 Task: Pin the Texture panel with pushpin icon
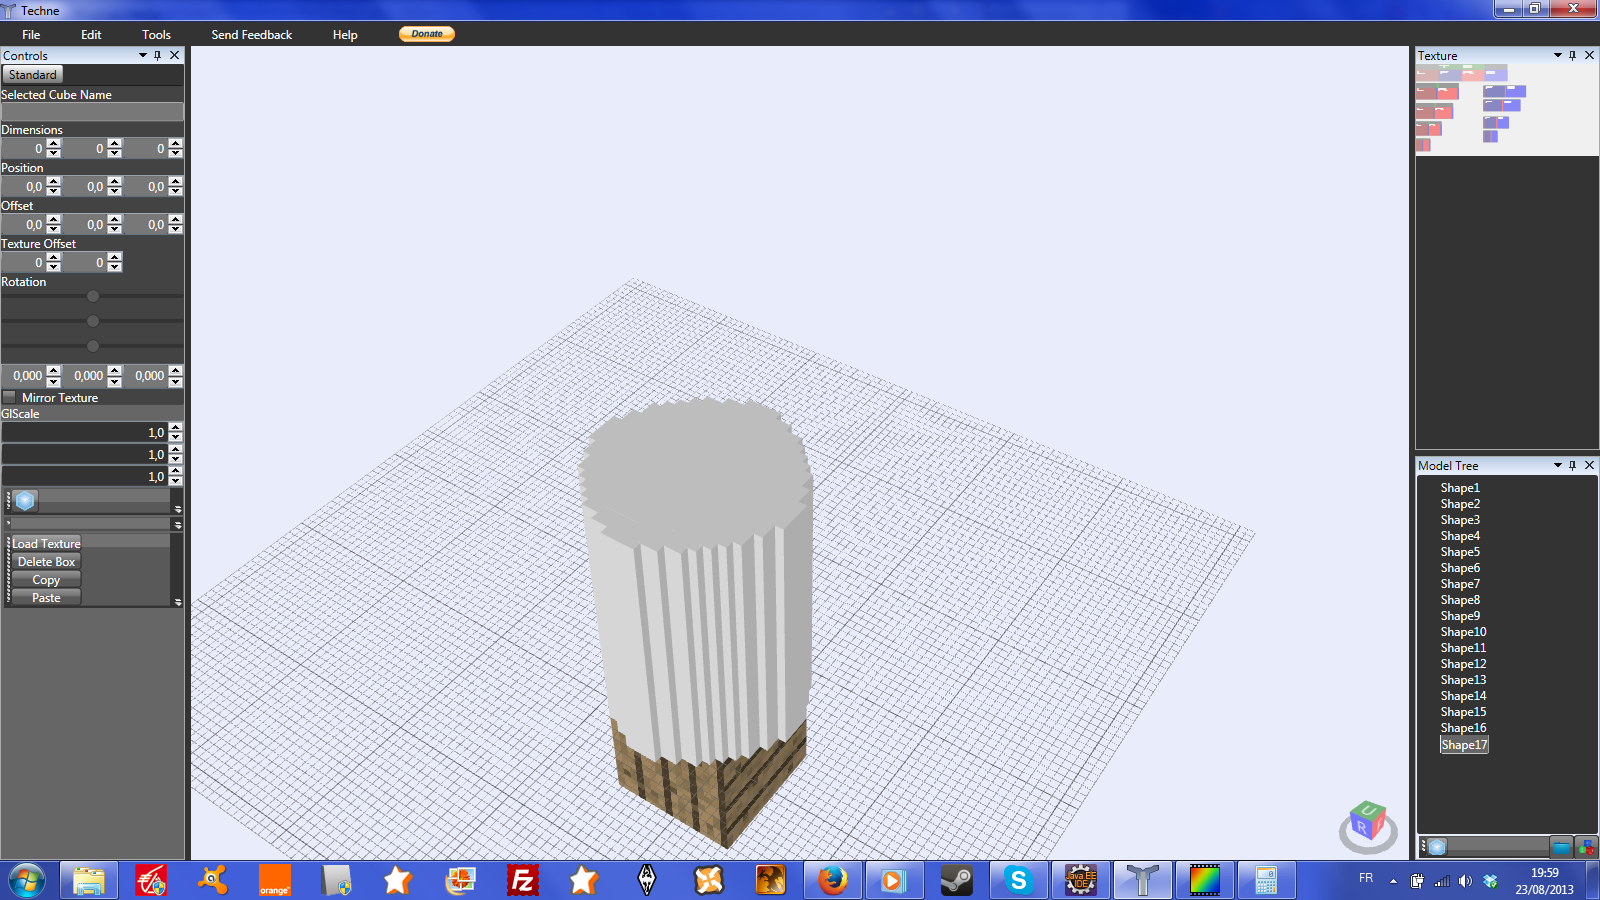pos(1573,56)
